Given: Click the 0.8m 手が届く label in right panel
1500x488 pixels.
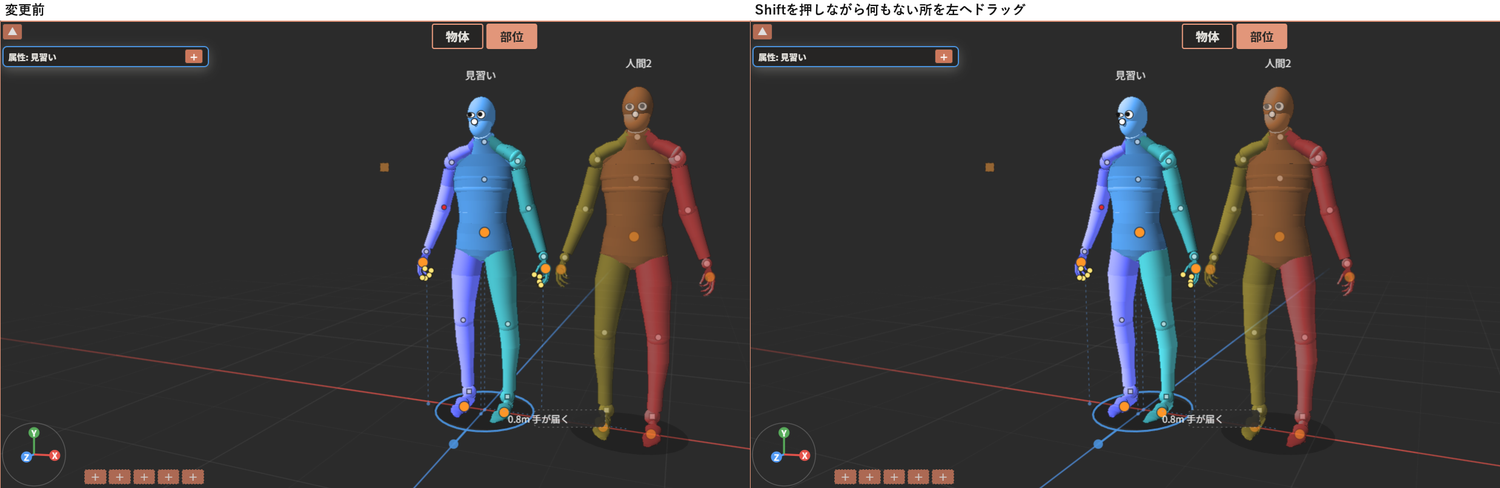Looking at the screenshot, I should (1192, 420).
